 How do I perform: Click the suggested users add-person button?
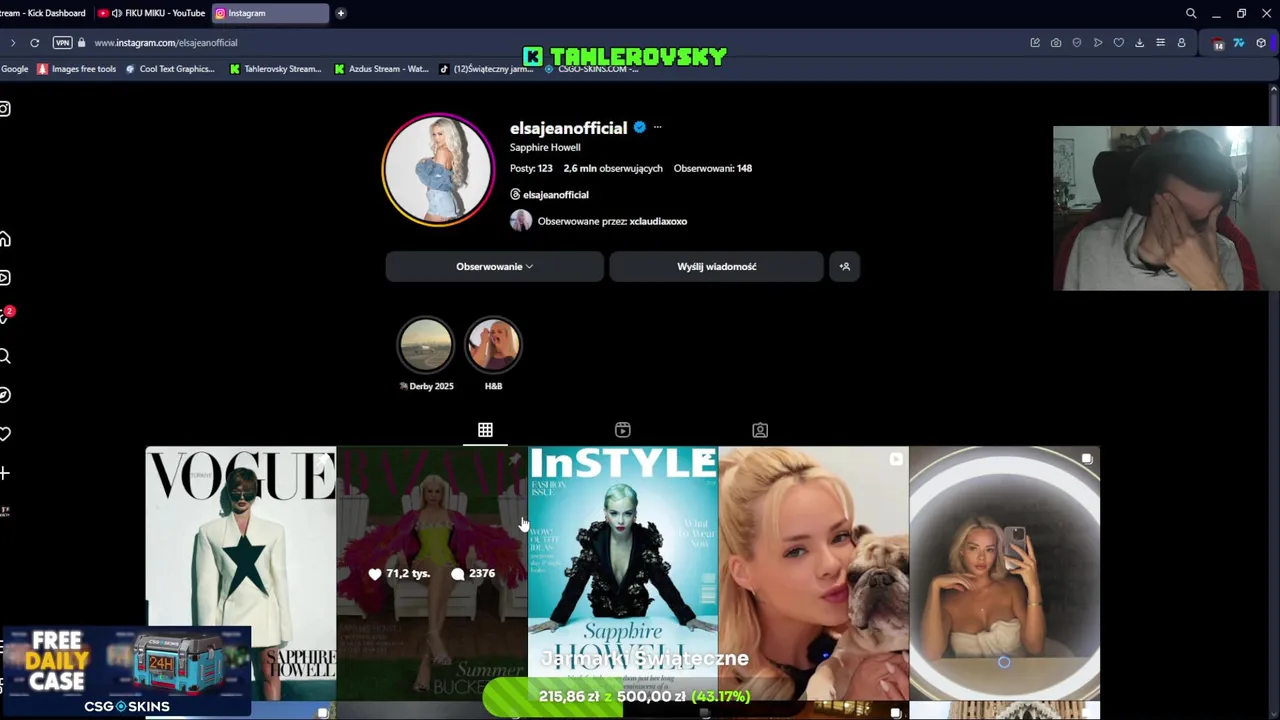pyautogui.click(x=845, y=266)
